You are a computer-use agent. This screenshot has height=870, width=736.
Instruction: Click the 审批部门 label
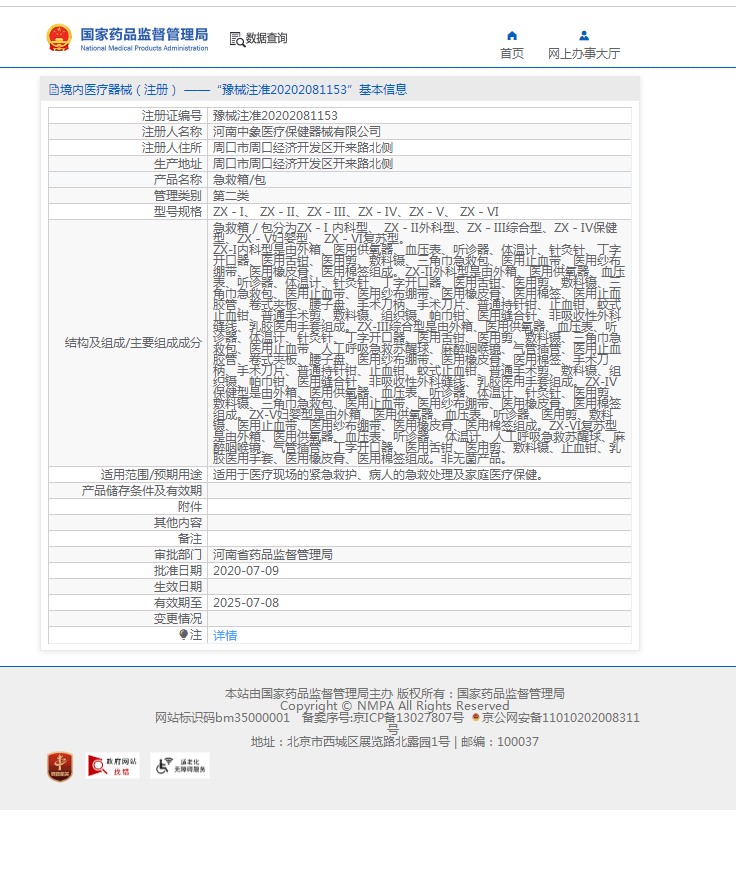coord(178,555)
